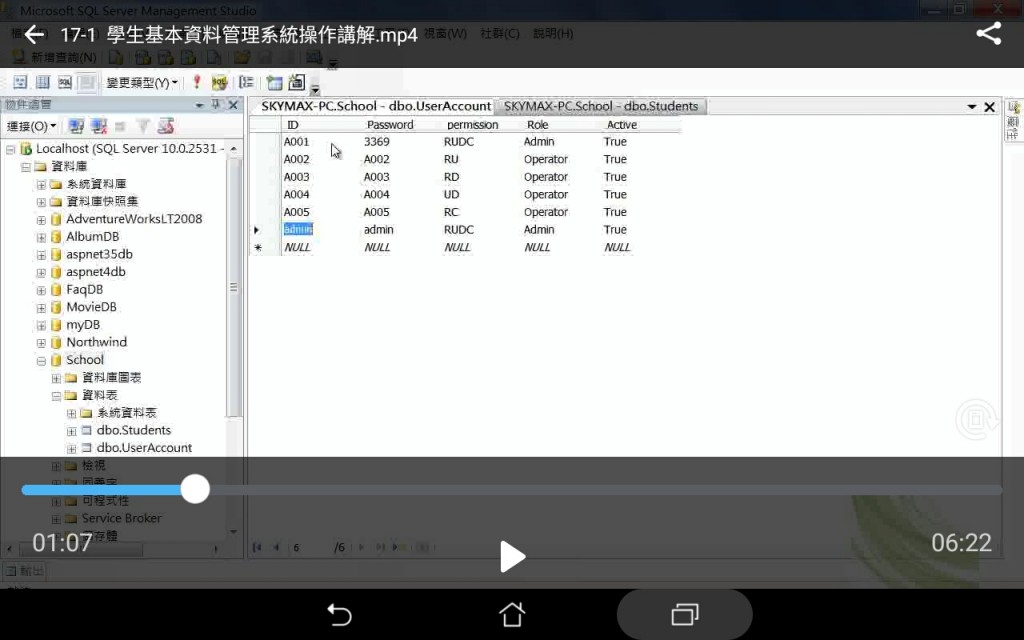Image resolution: width=1024 pixels, height=640 pixels.
Task: Select the aspnet35db database
Action: [99, 254]
